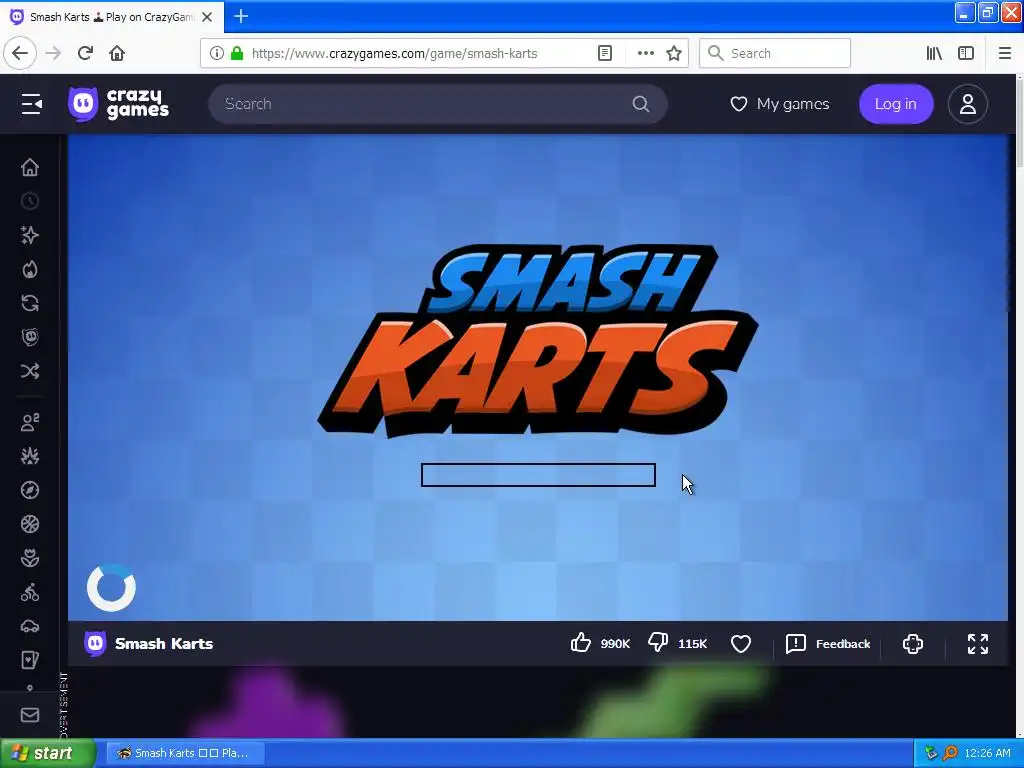The width and height of the screenshot is (1024, 768).
Task: Bookmark this page with the star icon
Action: tap(674, 53)
